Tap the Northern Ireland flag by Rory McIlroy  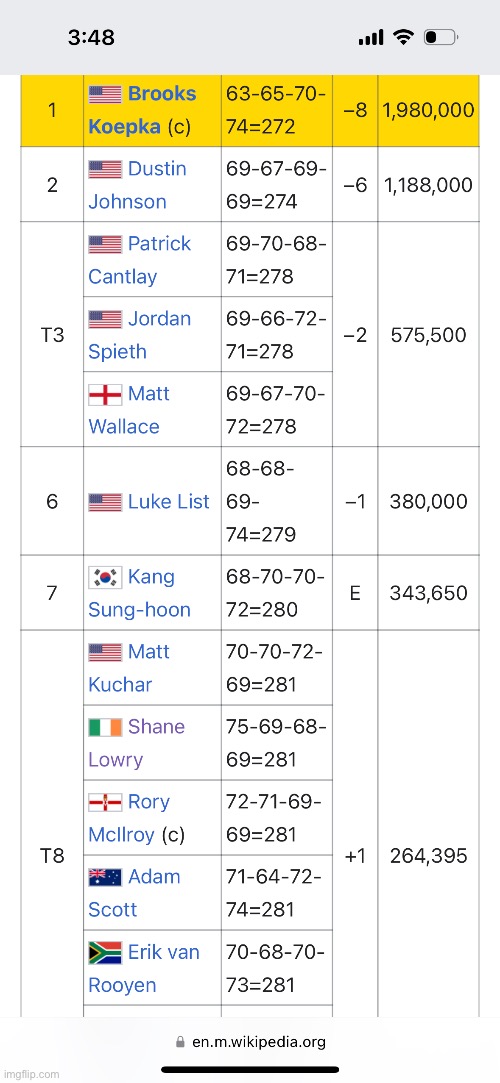[105, 802]
